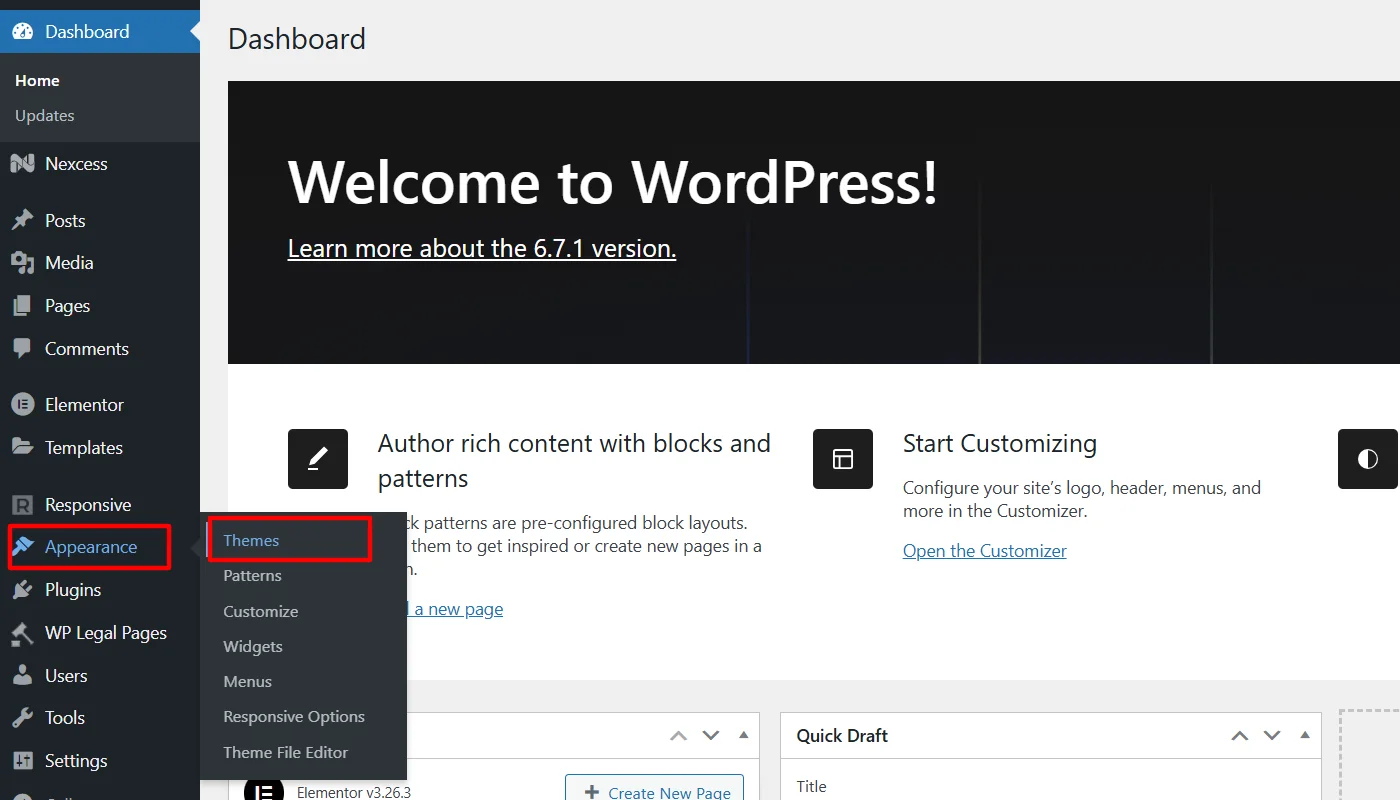Click the Quick Draft widget title
The width and height of the screenshot is (1400, 800).
pyautogui.click(x=842, y=735)
